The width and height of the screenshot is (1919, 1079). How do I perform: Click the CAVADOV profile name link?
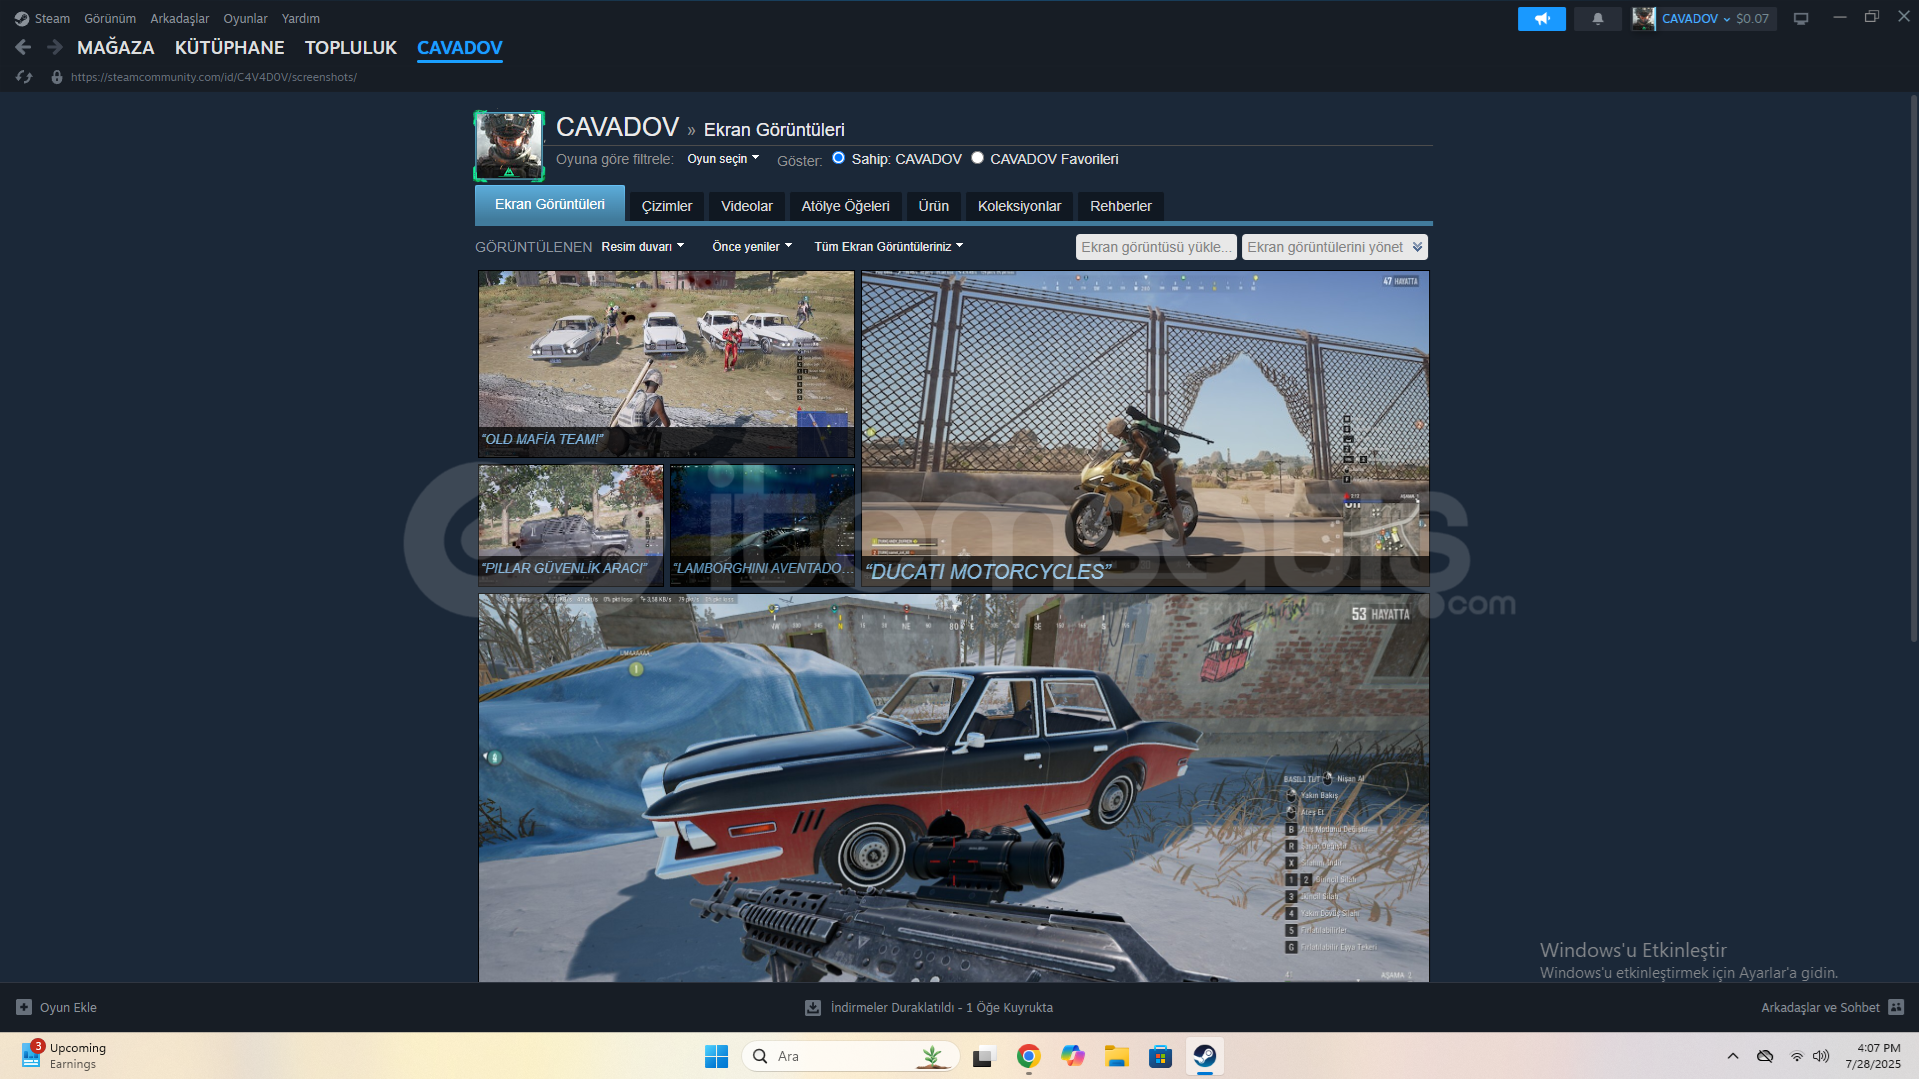click(617, 127)
